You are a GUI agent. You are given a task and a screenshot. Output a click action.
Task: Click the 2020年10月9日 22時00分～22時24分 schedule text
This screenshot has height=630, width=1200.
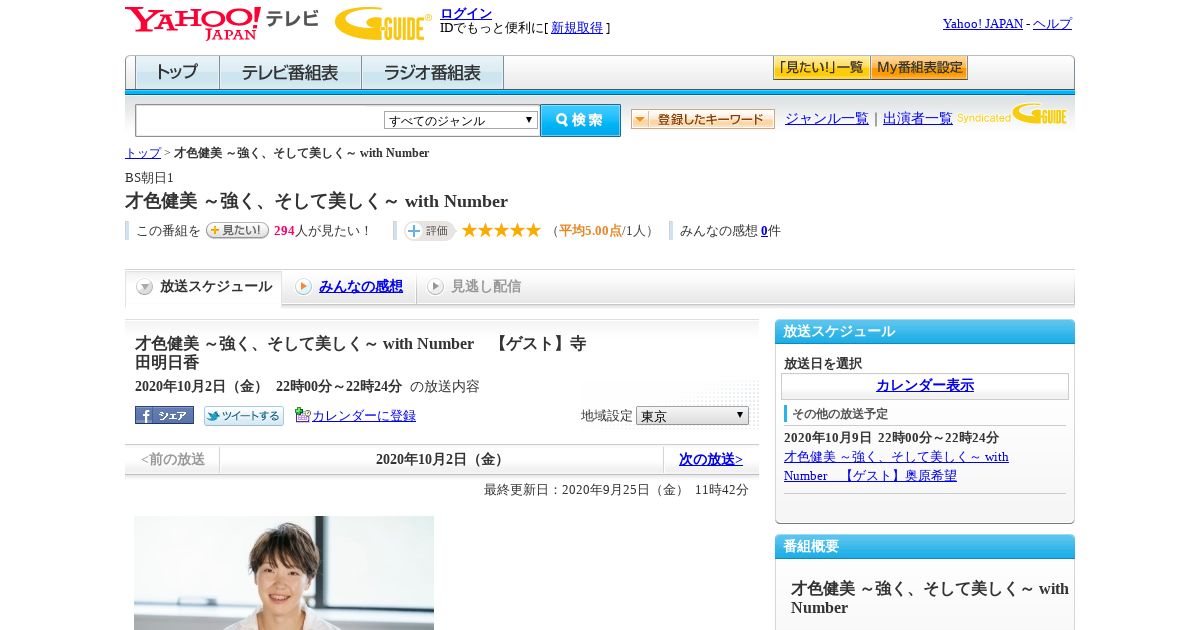pyautogui.click(x=891, y=438)
